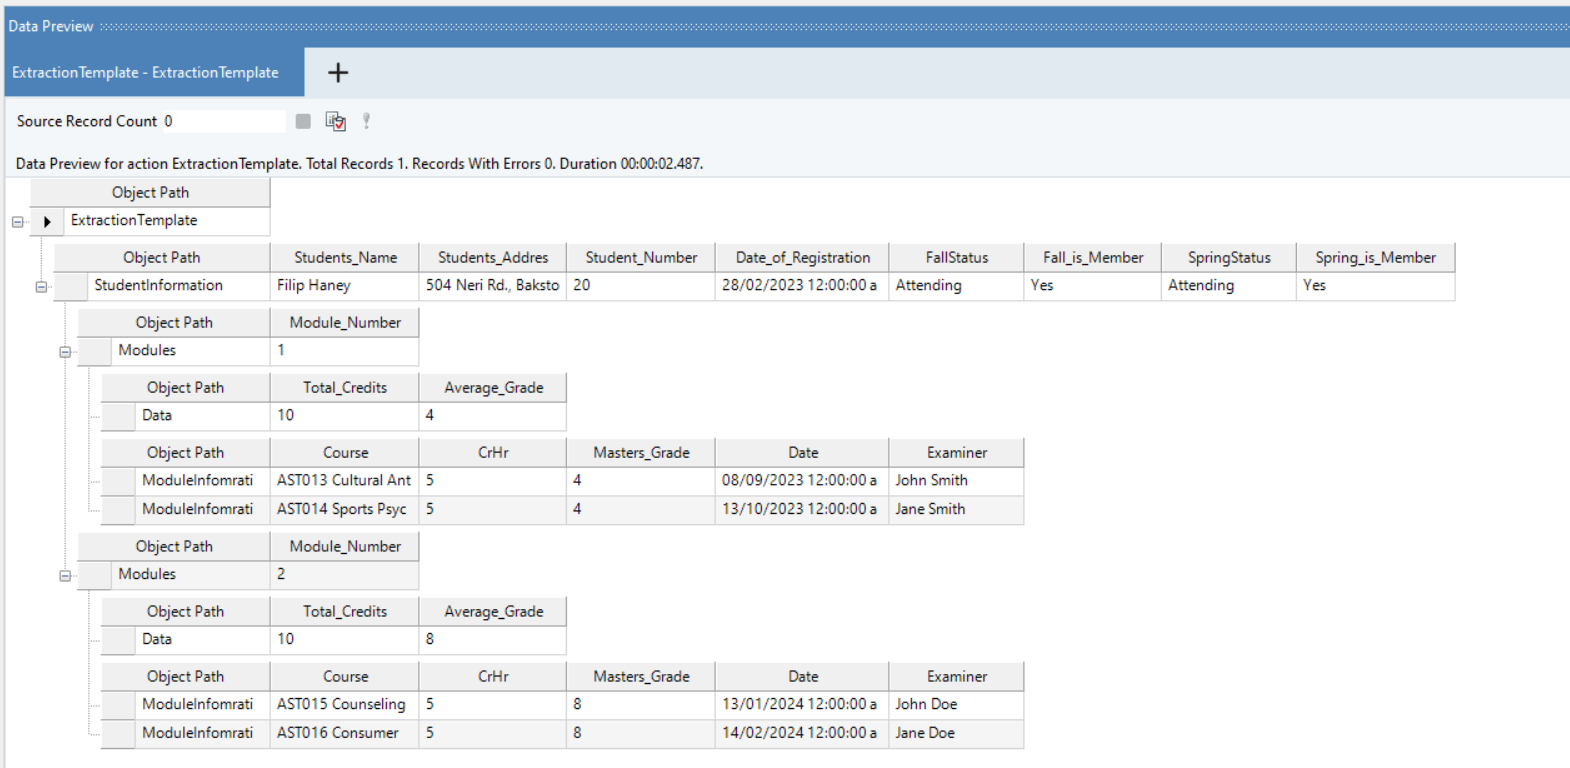Click the gray stop preview square icon
This screenshot has width=1570, height=768.
click(x=303, y=121)
